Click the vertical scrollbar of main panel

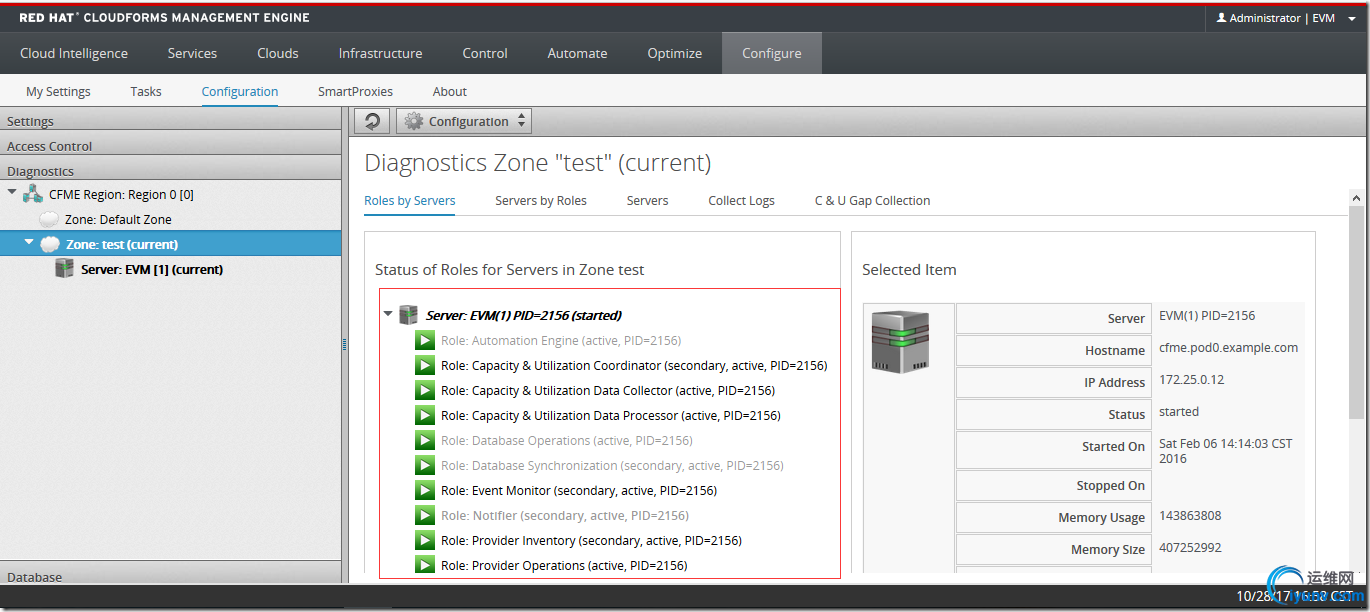(x=1356, y=312)
